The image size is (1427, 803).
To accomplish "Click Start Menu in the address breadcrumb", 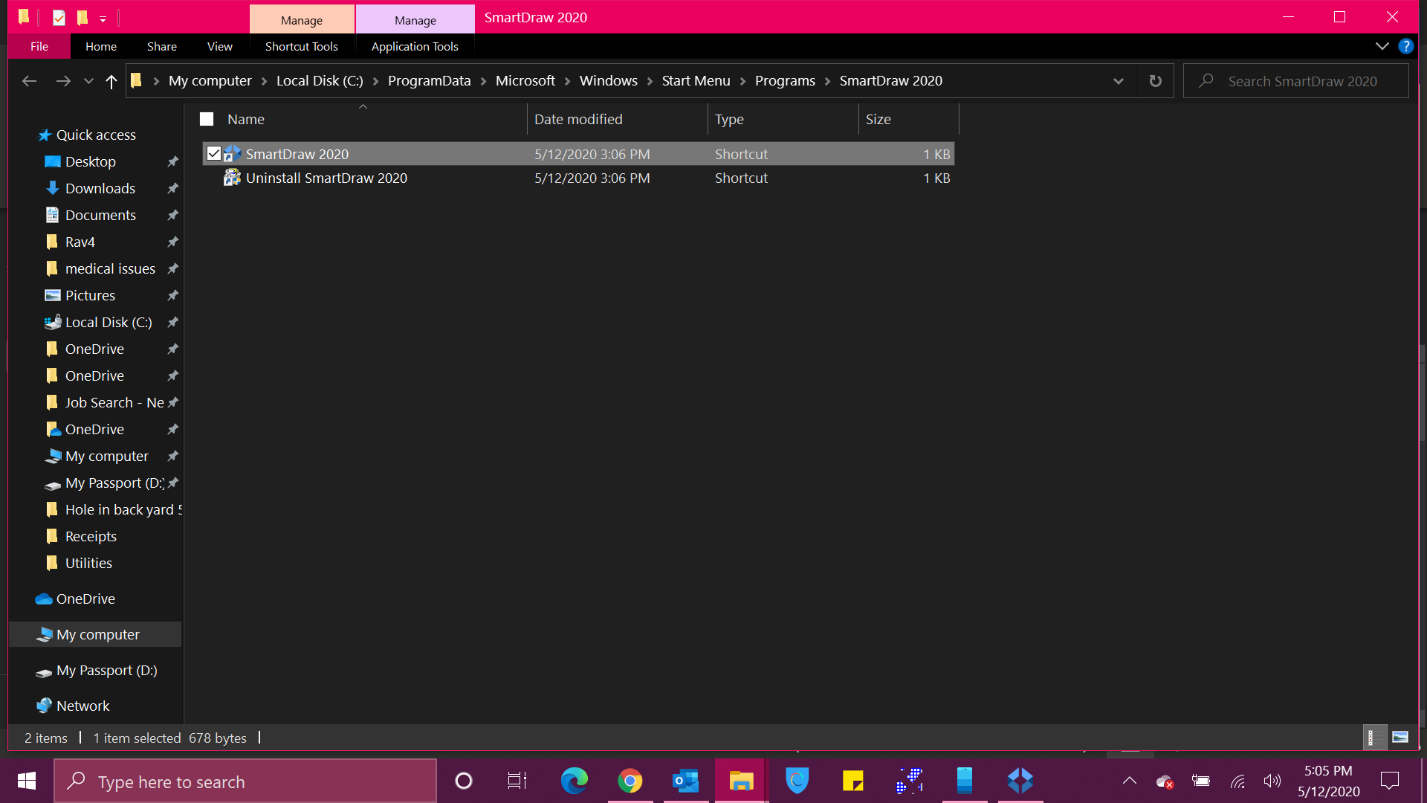I will click(x=696, y=81).
